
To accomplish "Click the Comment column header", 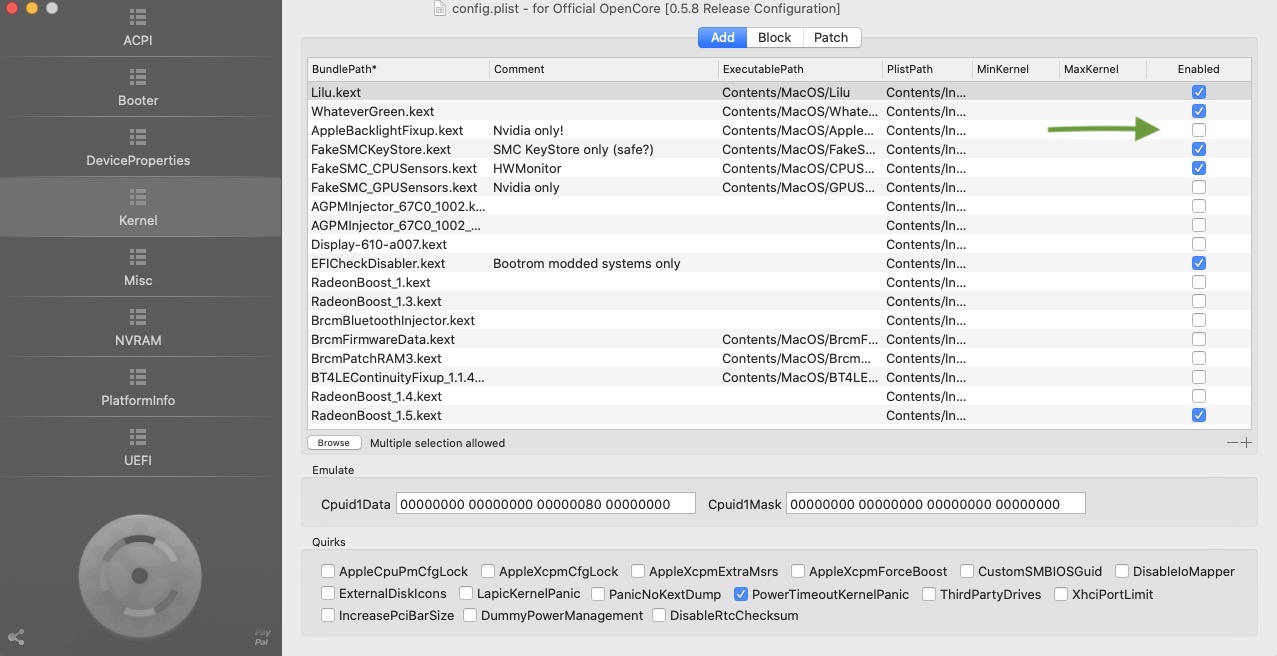I will tap(604, 69).
